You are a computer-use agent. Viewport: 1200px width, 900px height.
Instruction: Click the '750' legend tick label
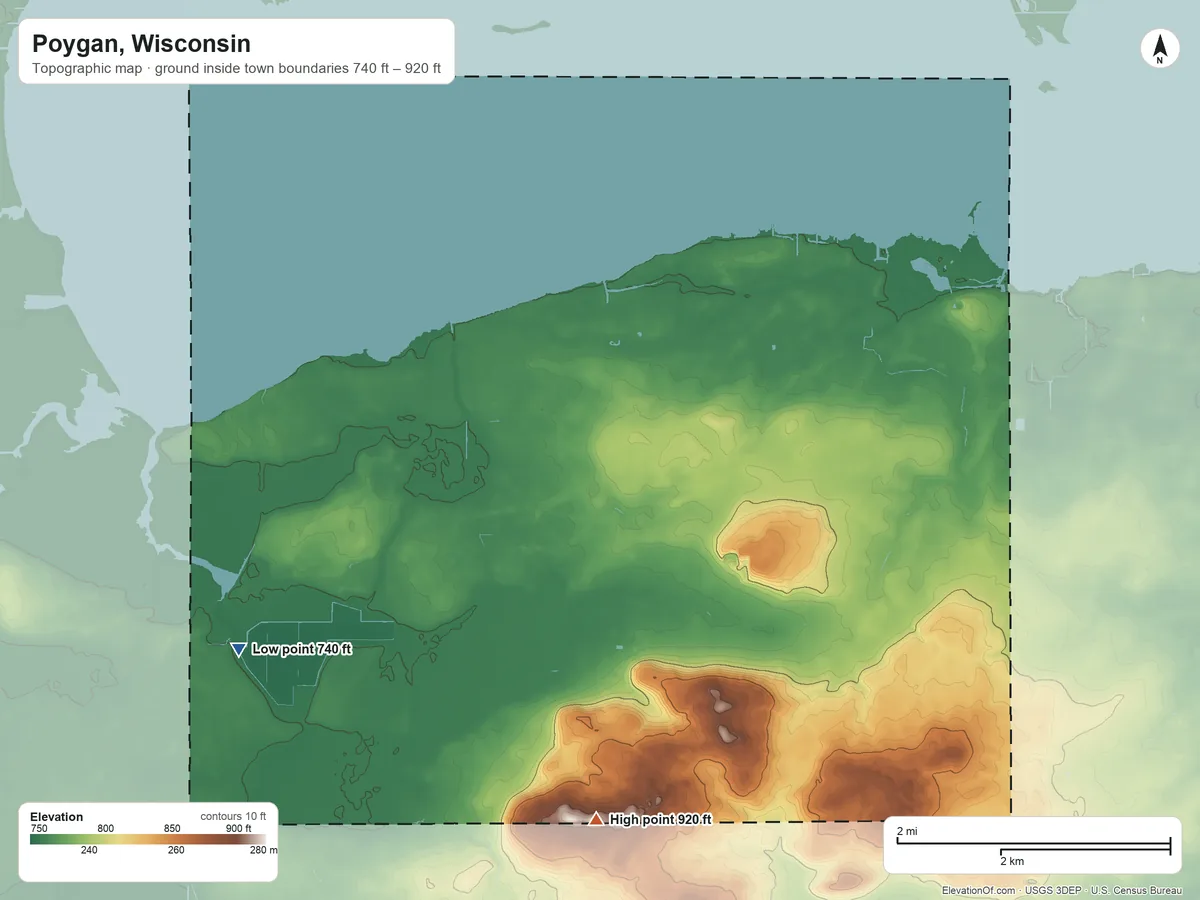40,828
